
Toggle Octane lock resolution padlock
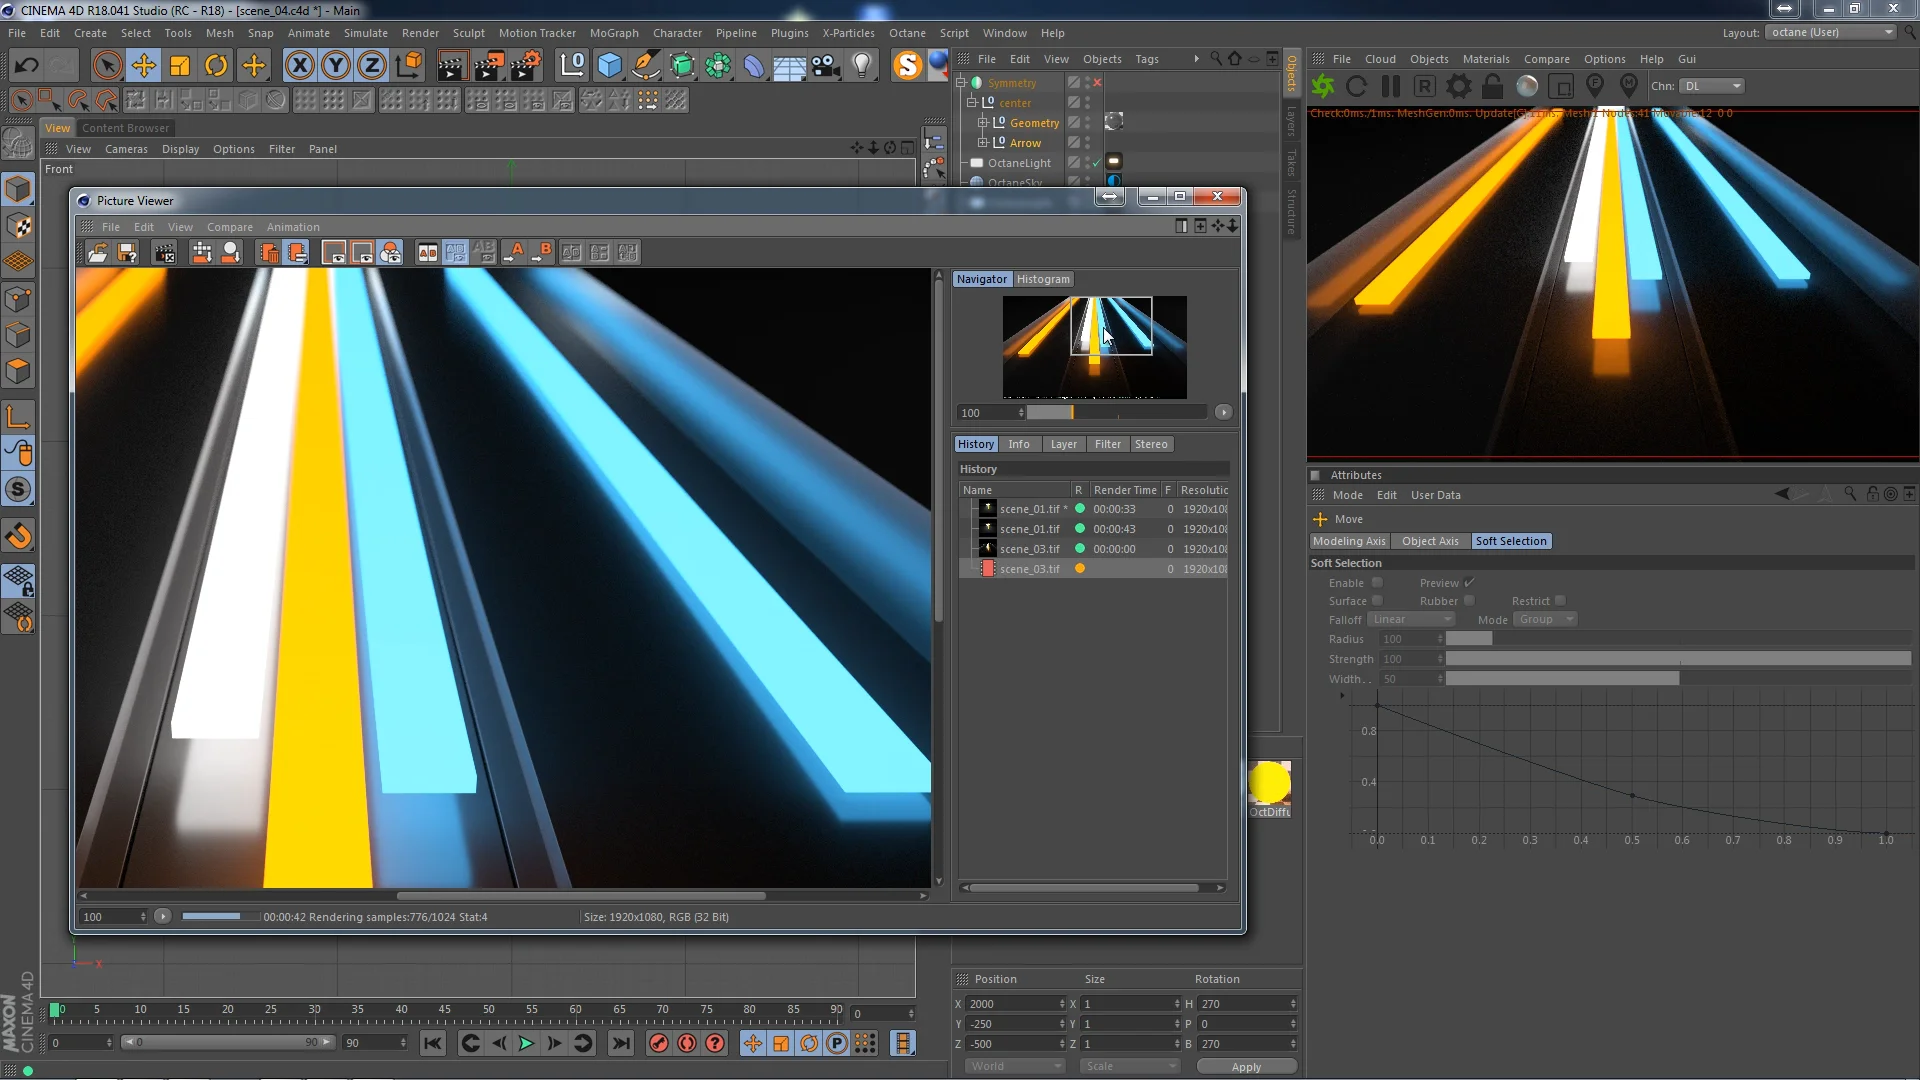point(1493,86)
